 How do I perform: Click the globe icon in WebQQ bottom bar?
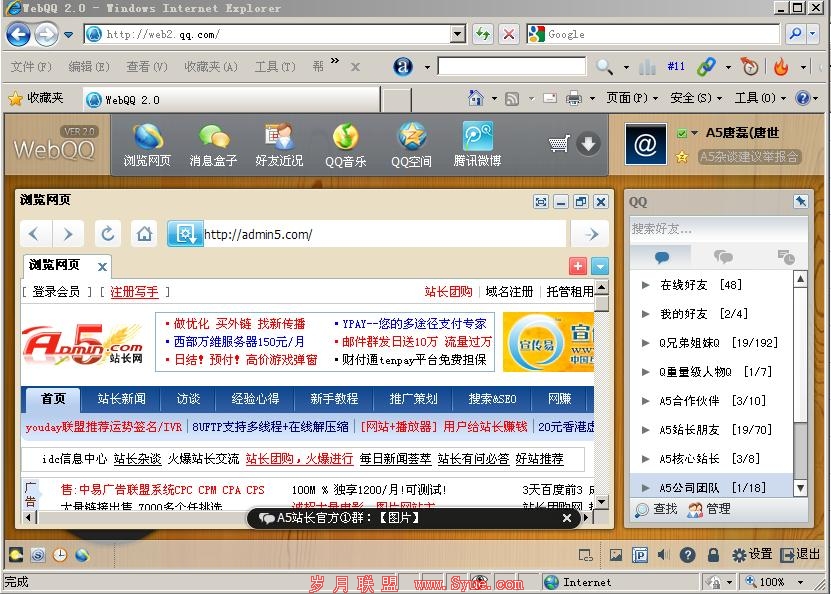(x=82, y=555)
